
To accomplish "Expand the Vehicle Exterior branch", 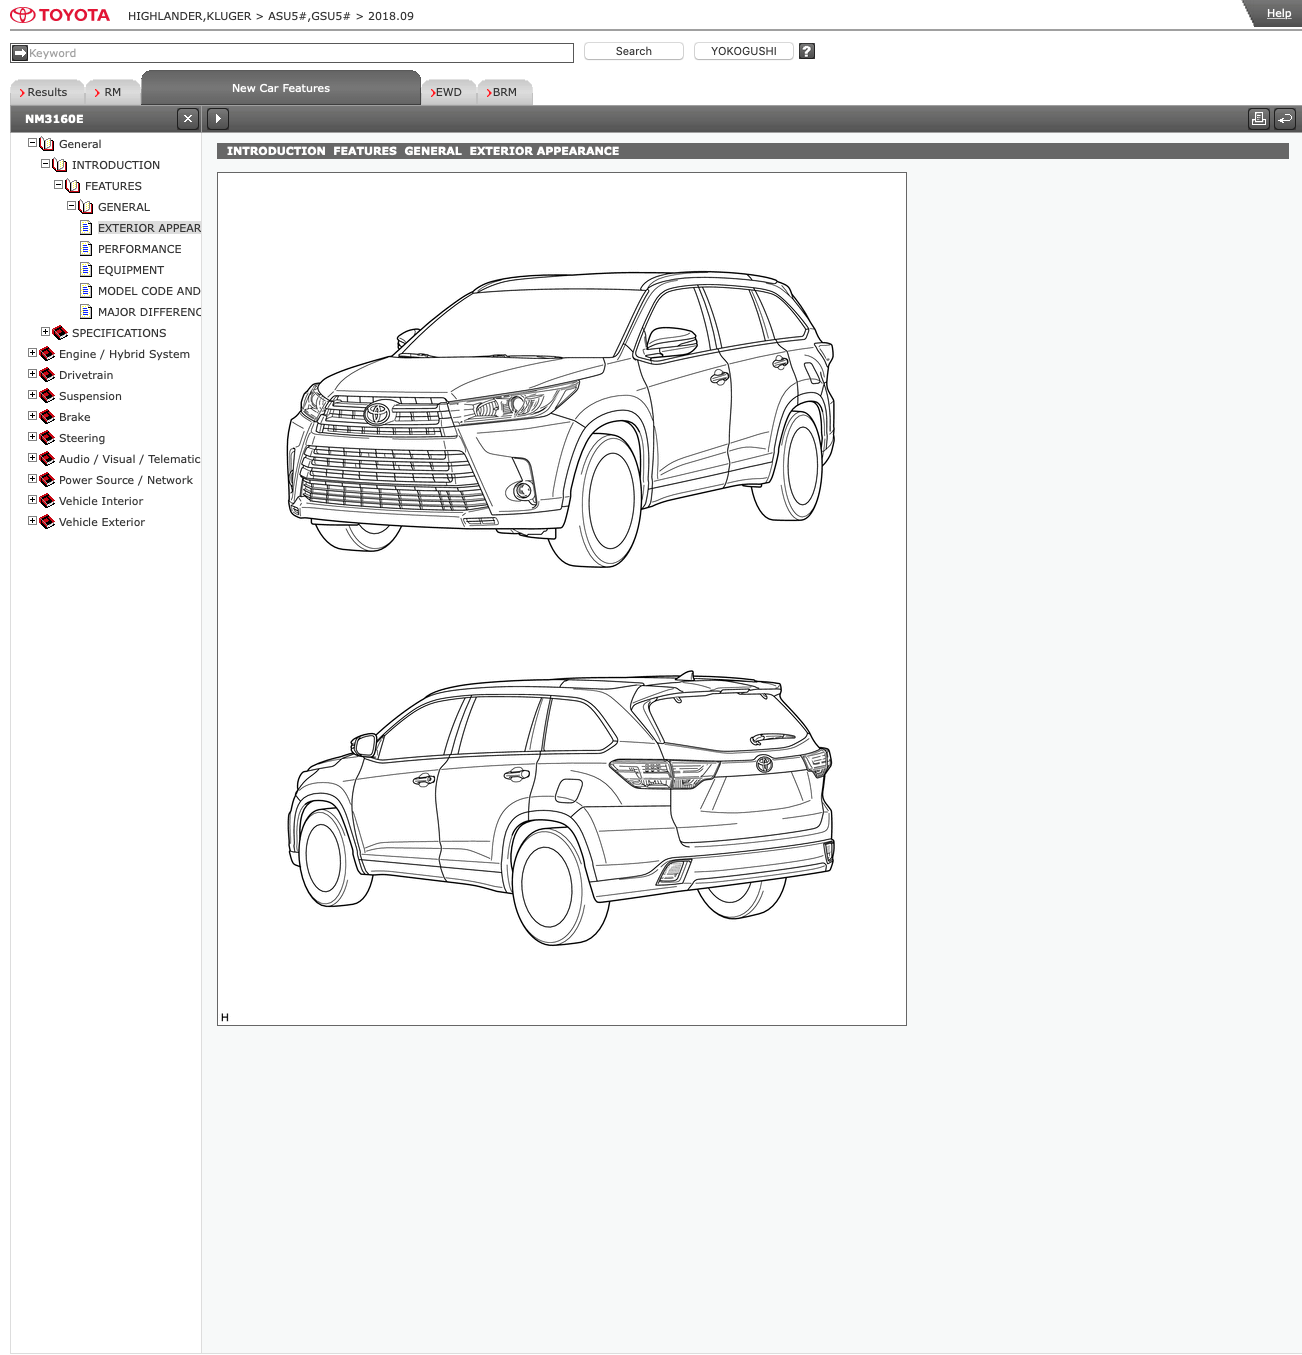I will tap(32, 521).
